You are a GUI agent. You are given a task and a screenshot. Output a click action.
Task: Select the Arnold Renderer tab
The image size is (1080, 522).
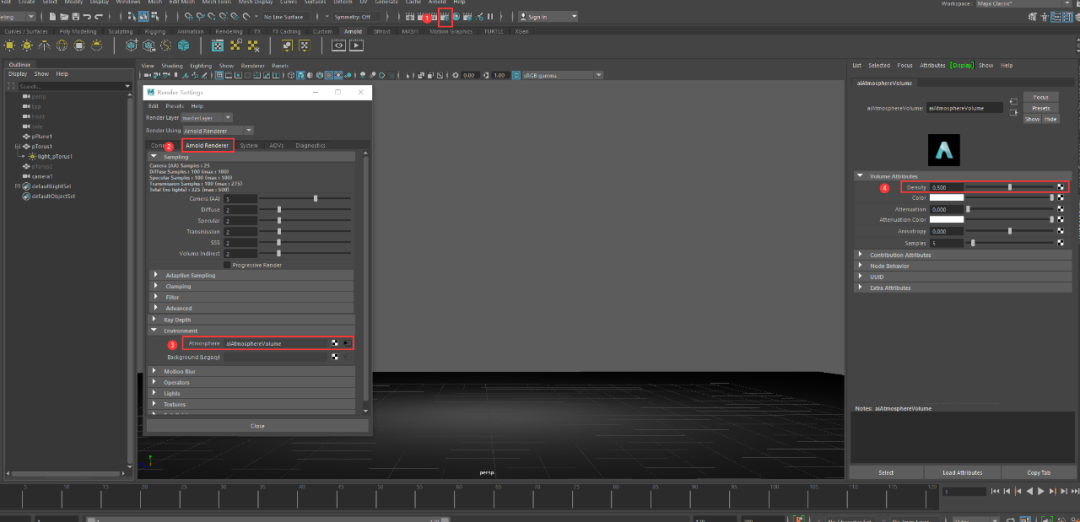click(x=207, y=145)
